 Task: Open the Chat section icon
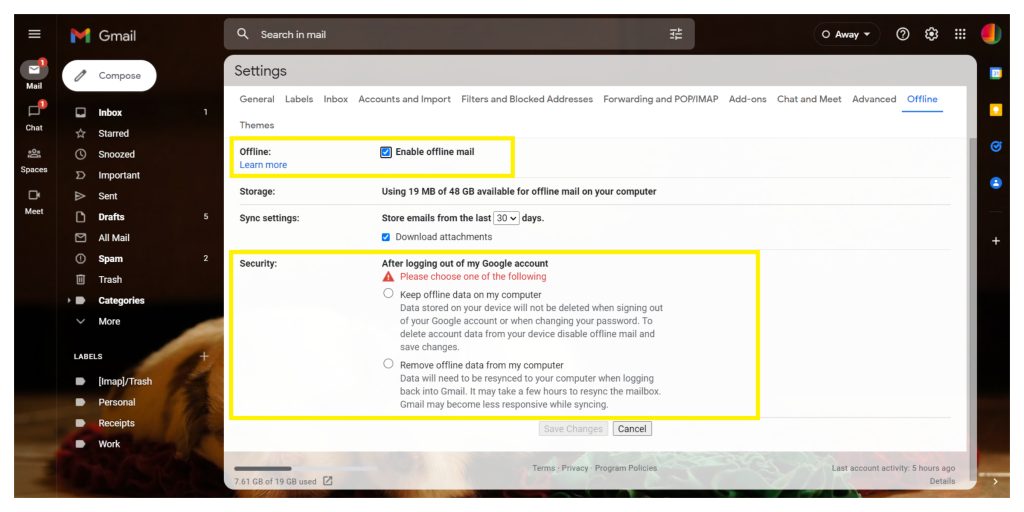coord(34,112)
